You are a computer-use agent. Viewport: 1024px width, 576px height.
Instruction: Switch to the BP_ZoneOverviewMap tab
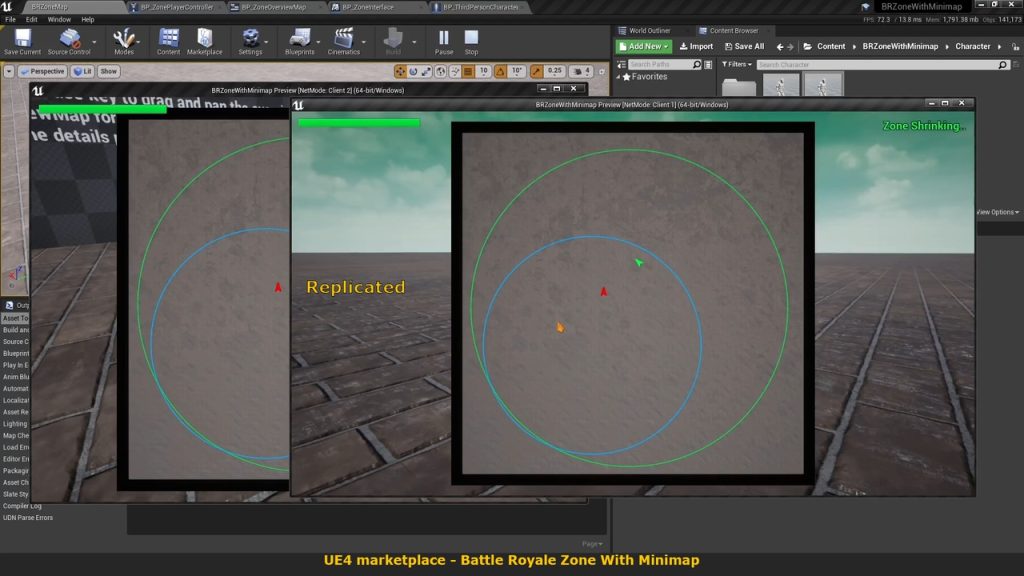coord(272,7)
